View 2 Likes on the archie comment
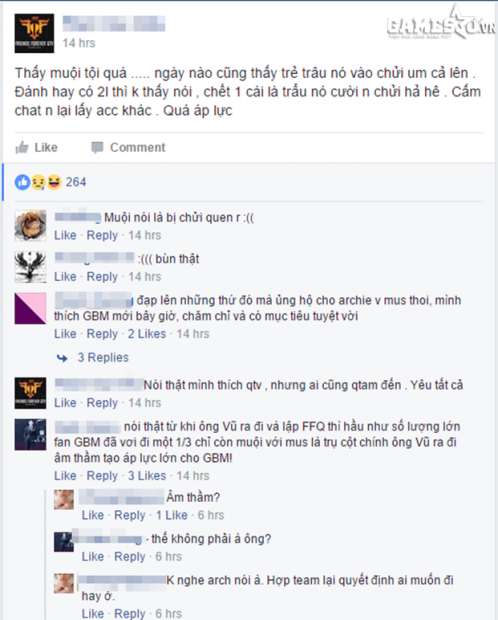The width and height of the screenshot is (498, 620). 147,334
